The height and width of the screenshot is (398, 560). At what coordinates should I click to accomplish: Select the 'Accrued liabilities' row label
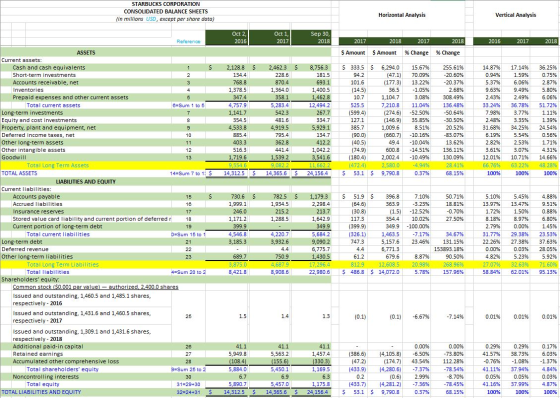[37, 204]
